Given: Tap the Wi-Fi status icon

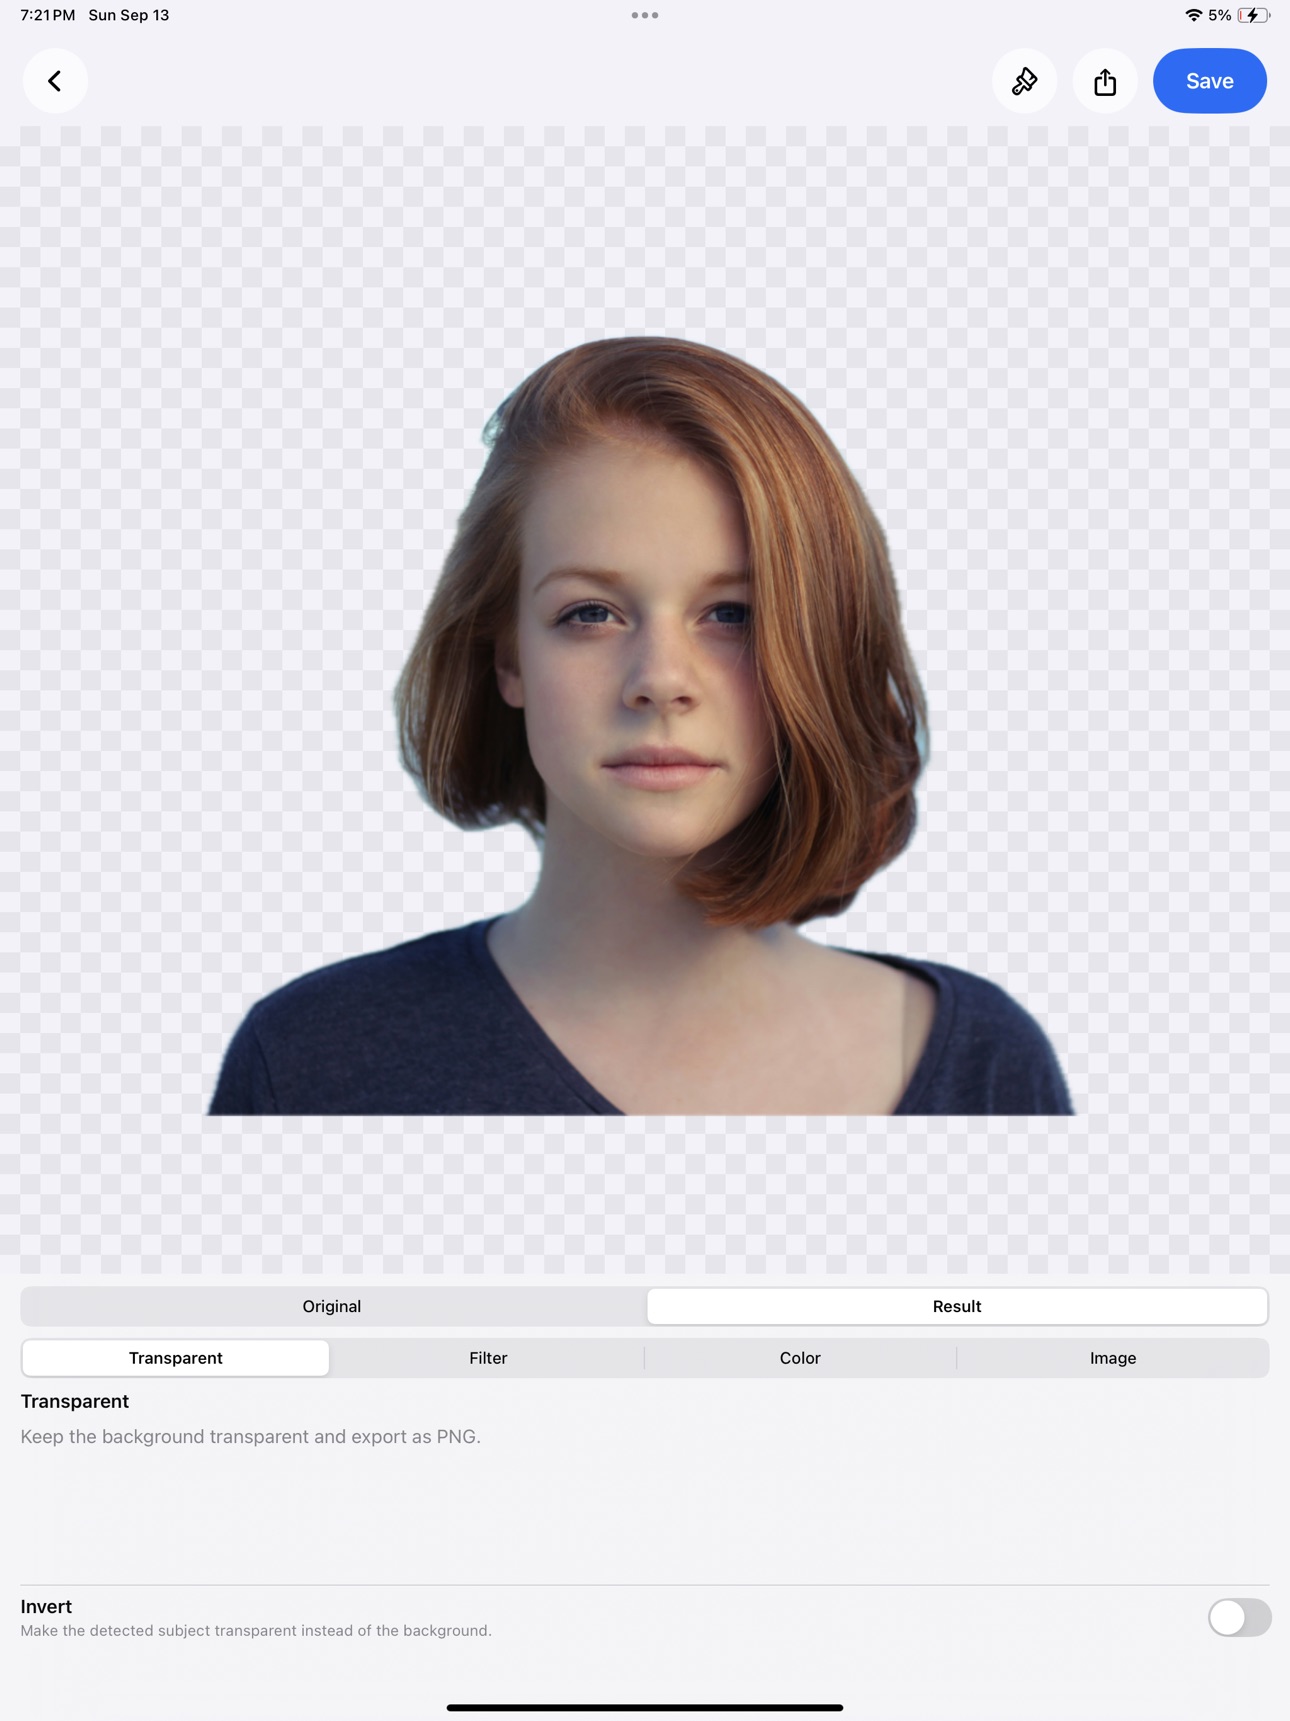Looking at the screenshot, I should (x=1193, y=15).
